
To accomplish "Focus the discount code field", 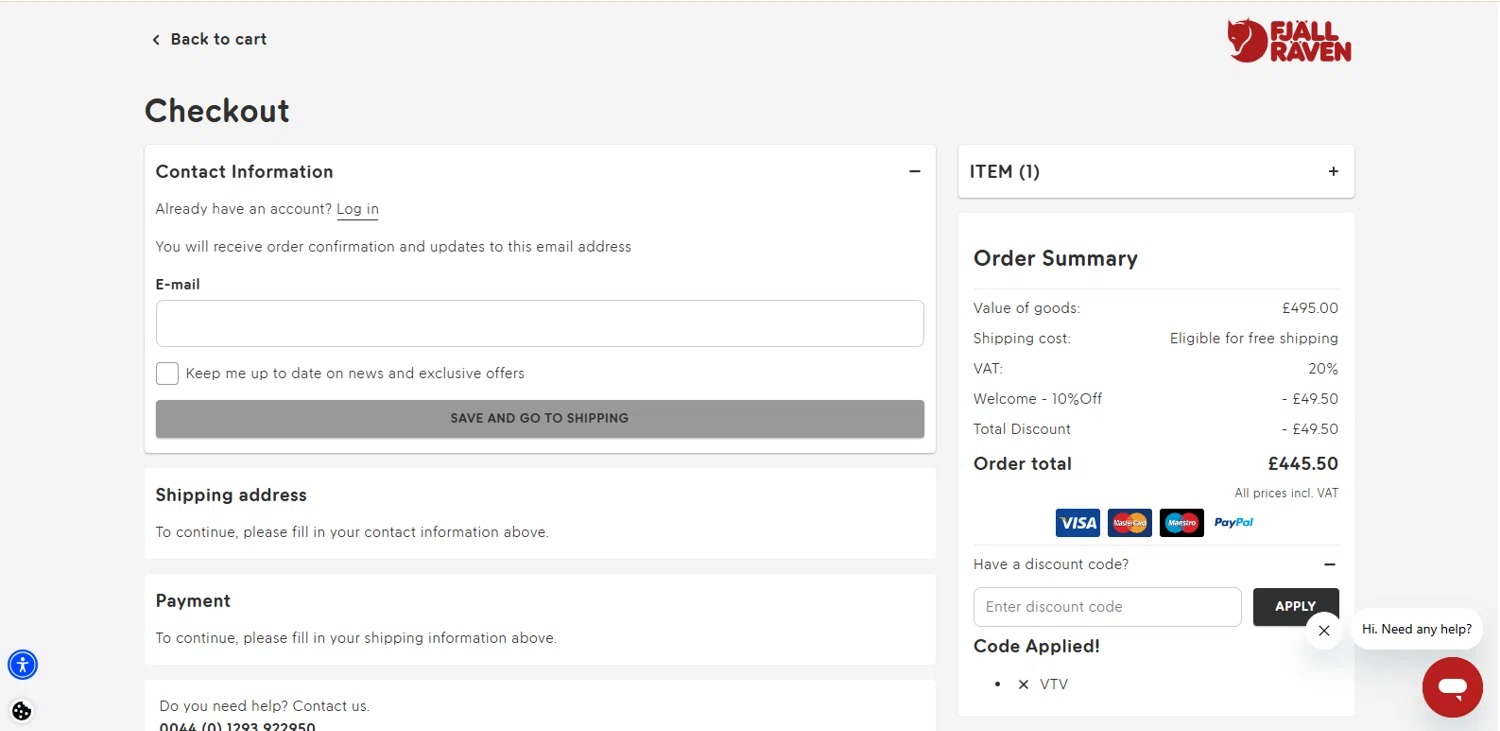I will pyautogui.click(x=1107, y=607).
